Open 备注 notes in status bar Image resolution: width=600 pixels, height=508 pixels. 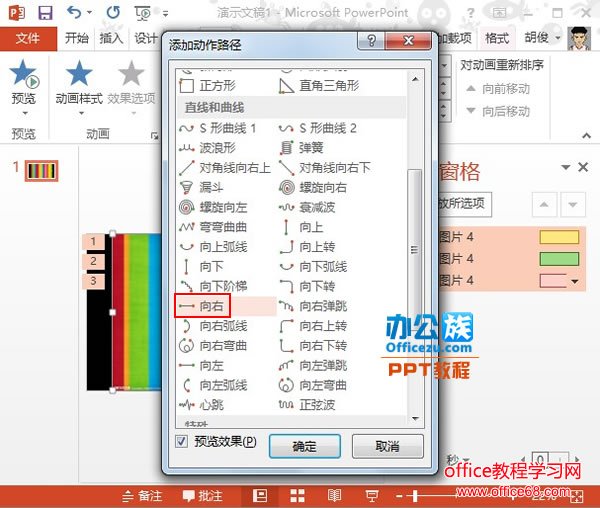click(x=142, y=496)
